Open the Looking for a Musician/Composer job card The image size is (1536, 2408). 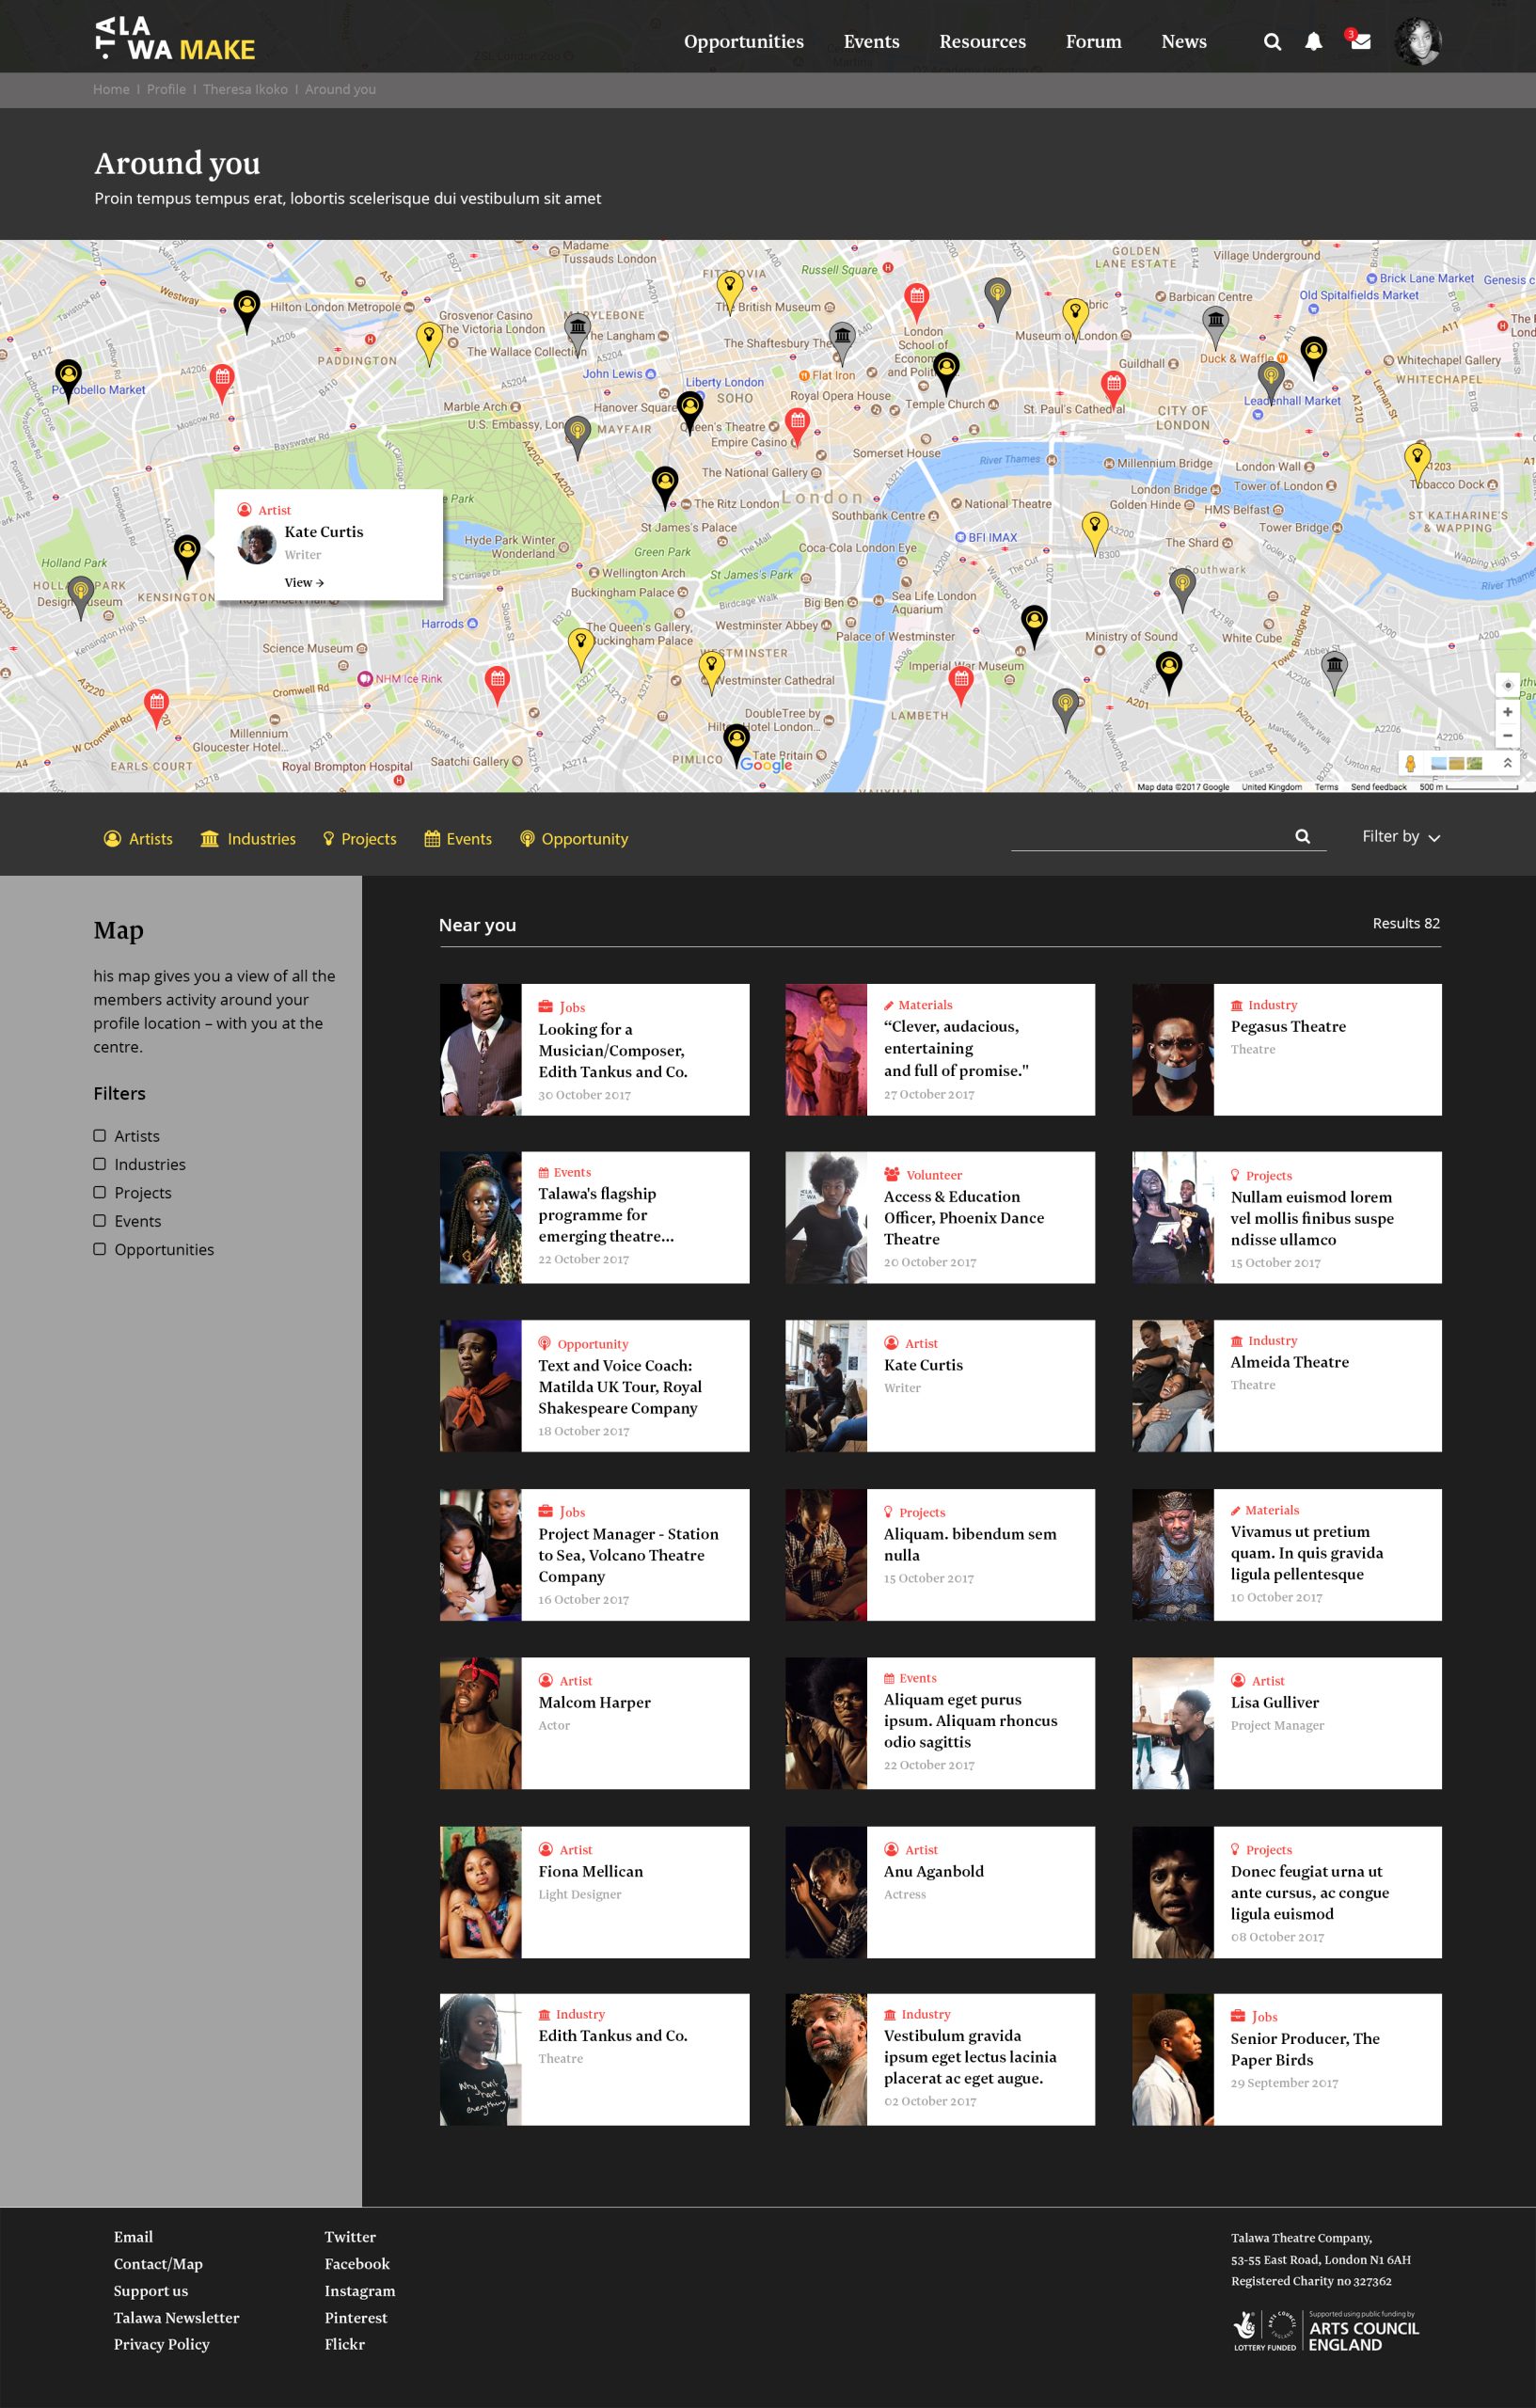tap(594, 1049)
